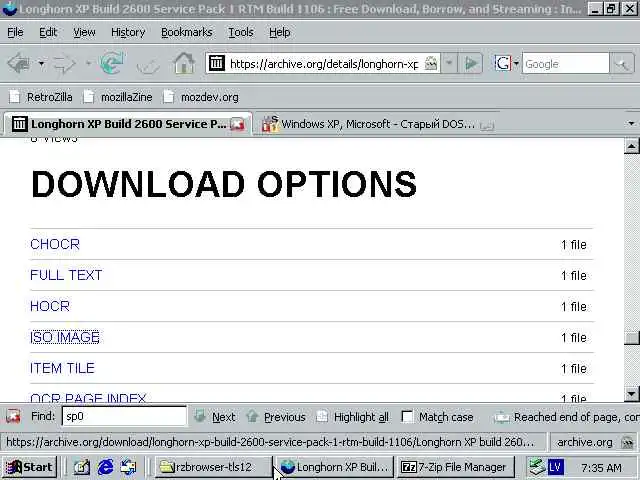This screenshot has width=640, height=480.
Task: Click Highlight all button
Action: click(353, 417)
